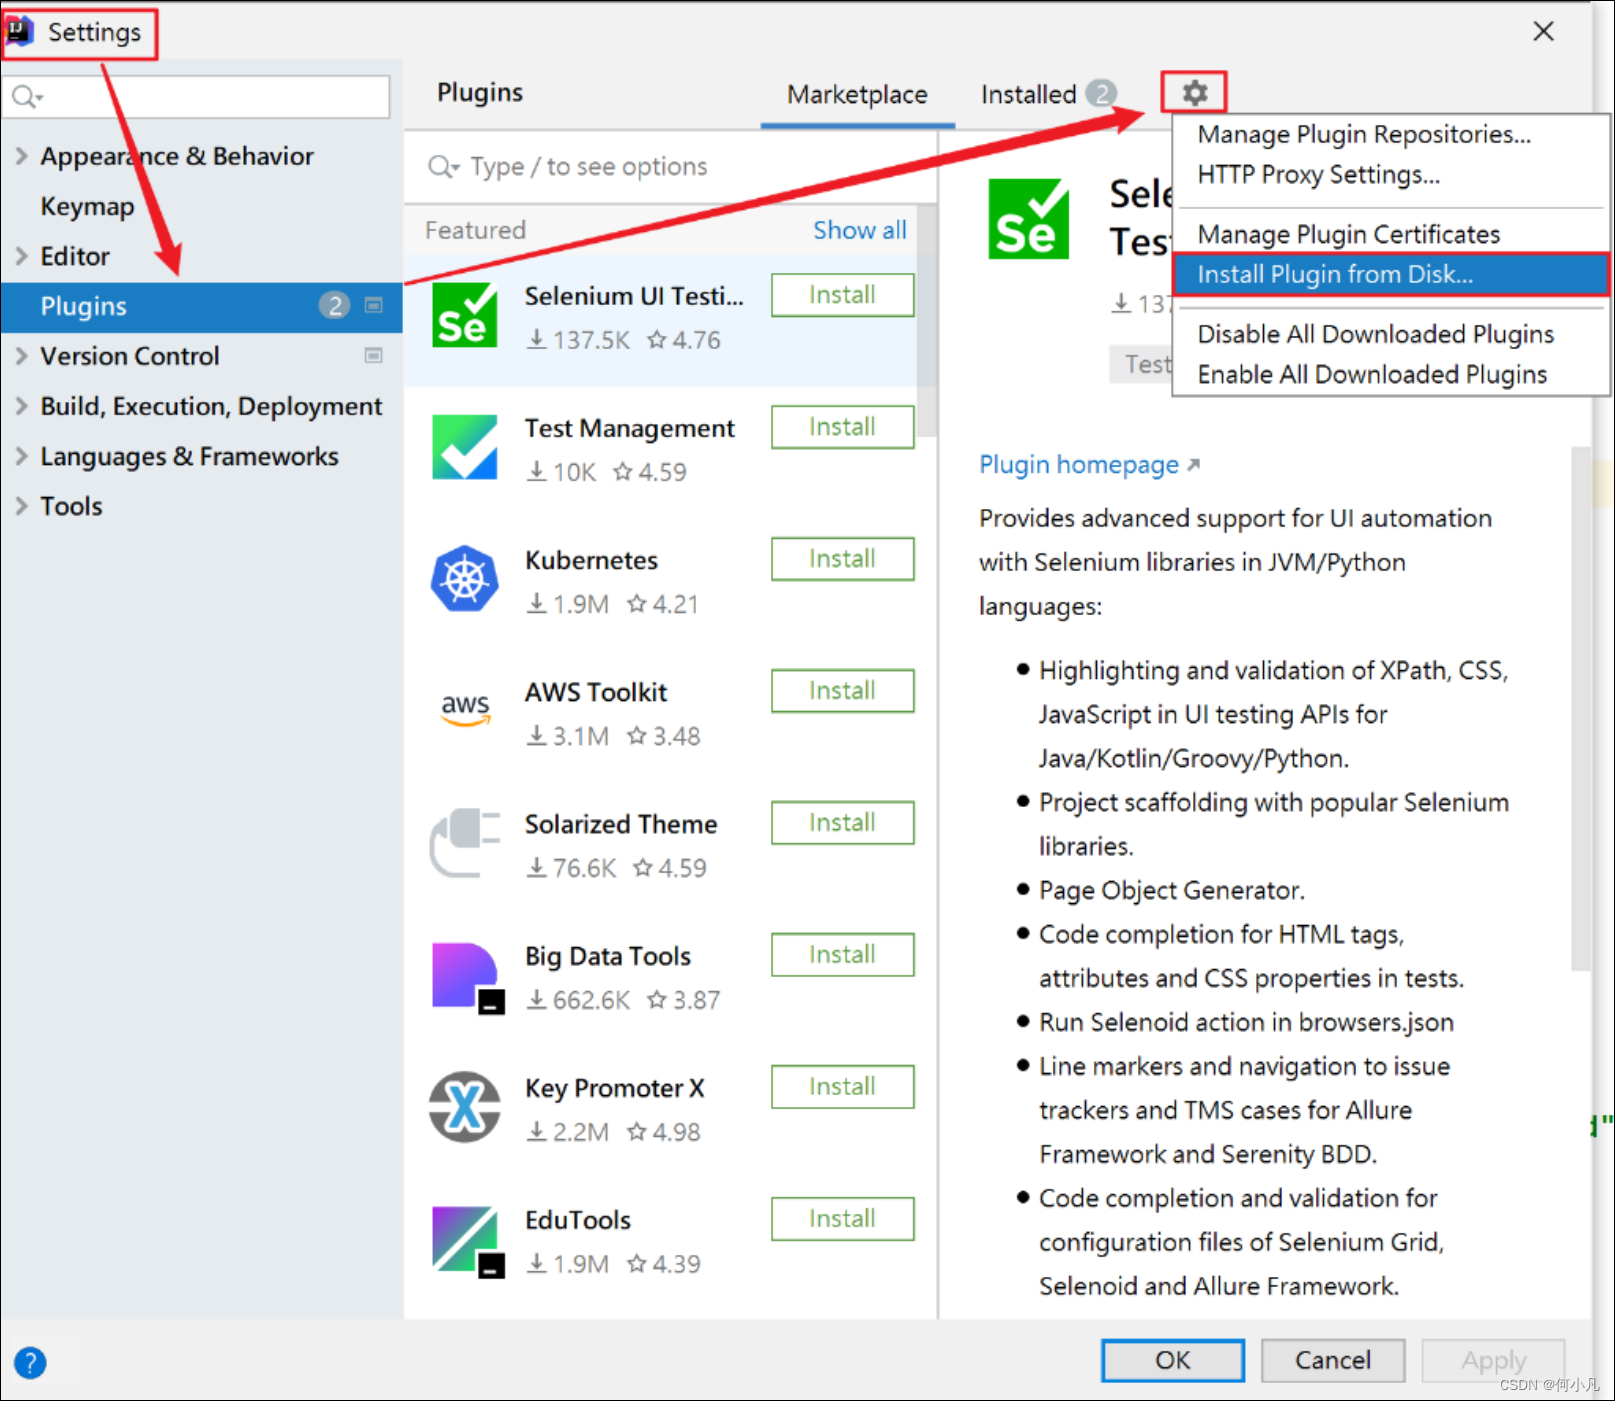The image size is (1615, 1401).
Task: Click the search options magnifier in plugin search
Action: click(443, 166)
